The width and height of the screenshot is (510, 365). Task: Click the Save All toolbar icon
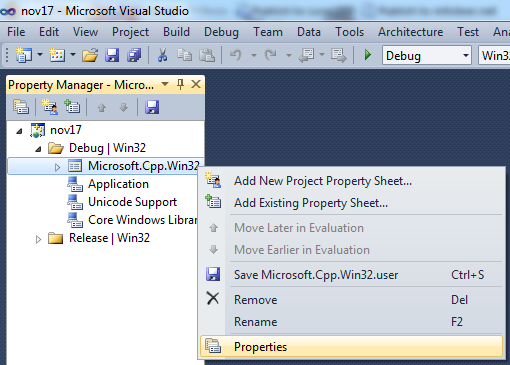tap(134, 55)
